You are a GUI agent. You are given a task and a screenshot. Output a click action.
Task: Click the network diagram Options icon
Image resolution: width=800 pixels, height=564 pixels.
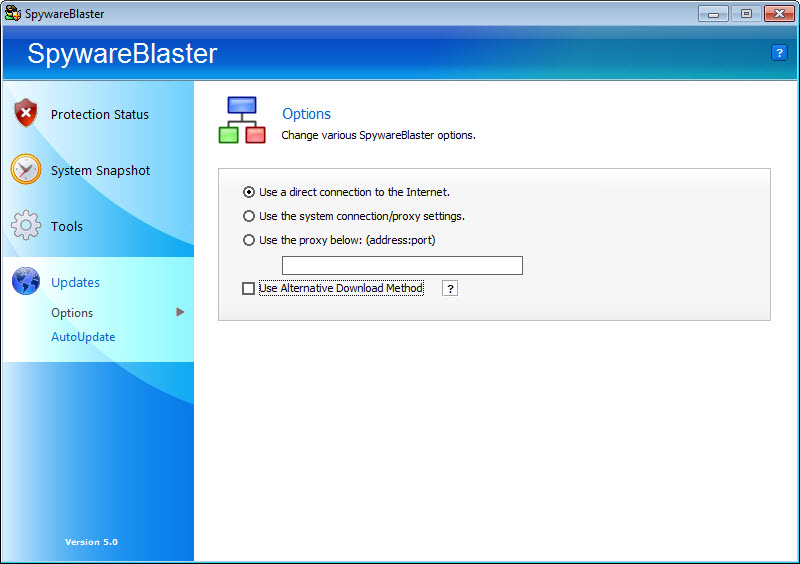(242, 120)
